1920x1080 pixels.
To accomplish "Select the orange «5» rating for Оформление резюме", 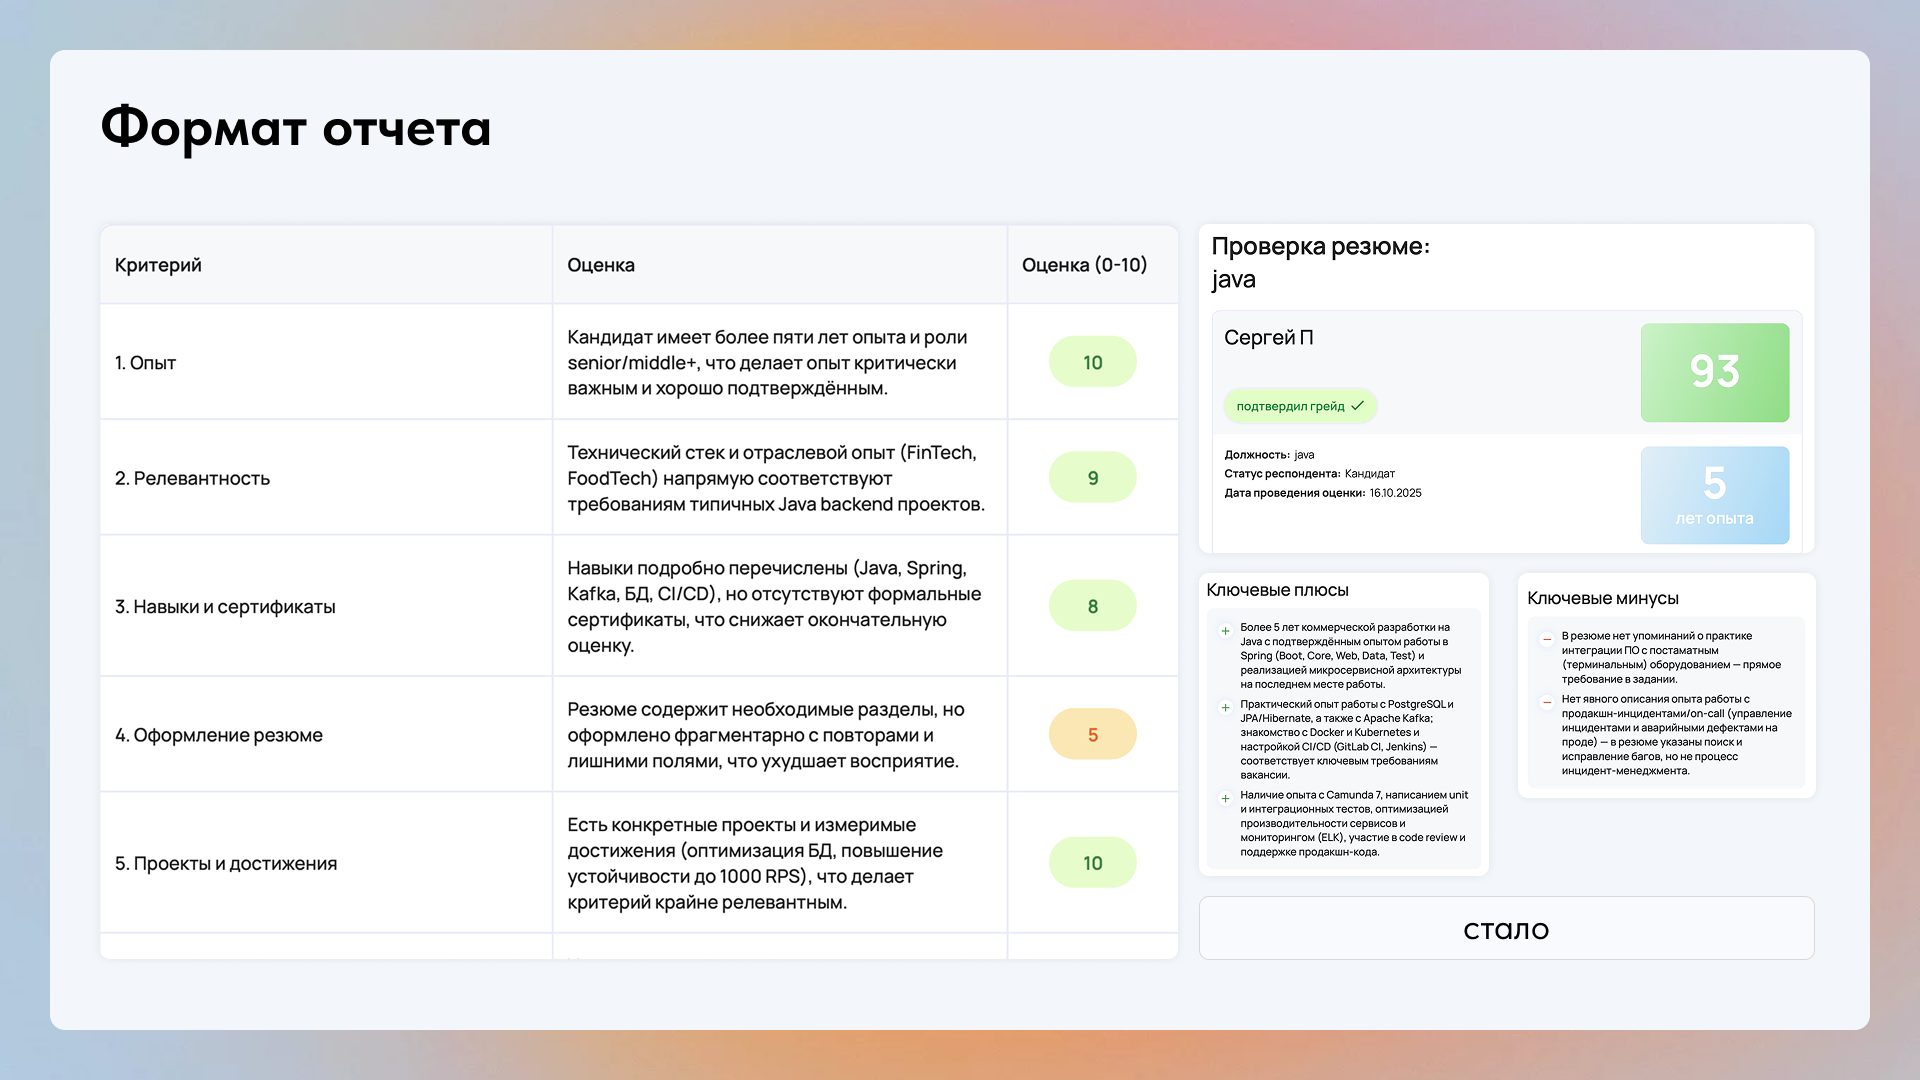I will click(1092, 733).
